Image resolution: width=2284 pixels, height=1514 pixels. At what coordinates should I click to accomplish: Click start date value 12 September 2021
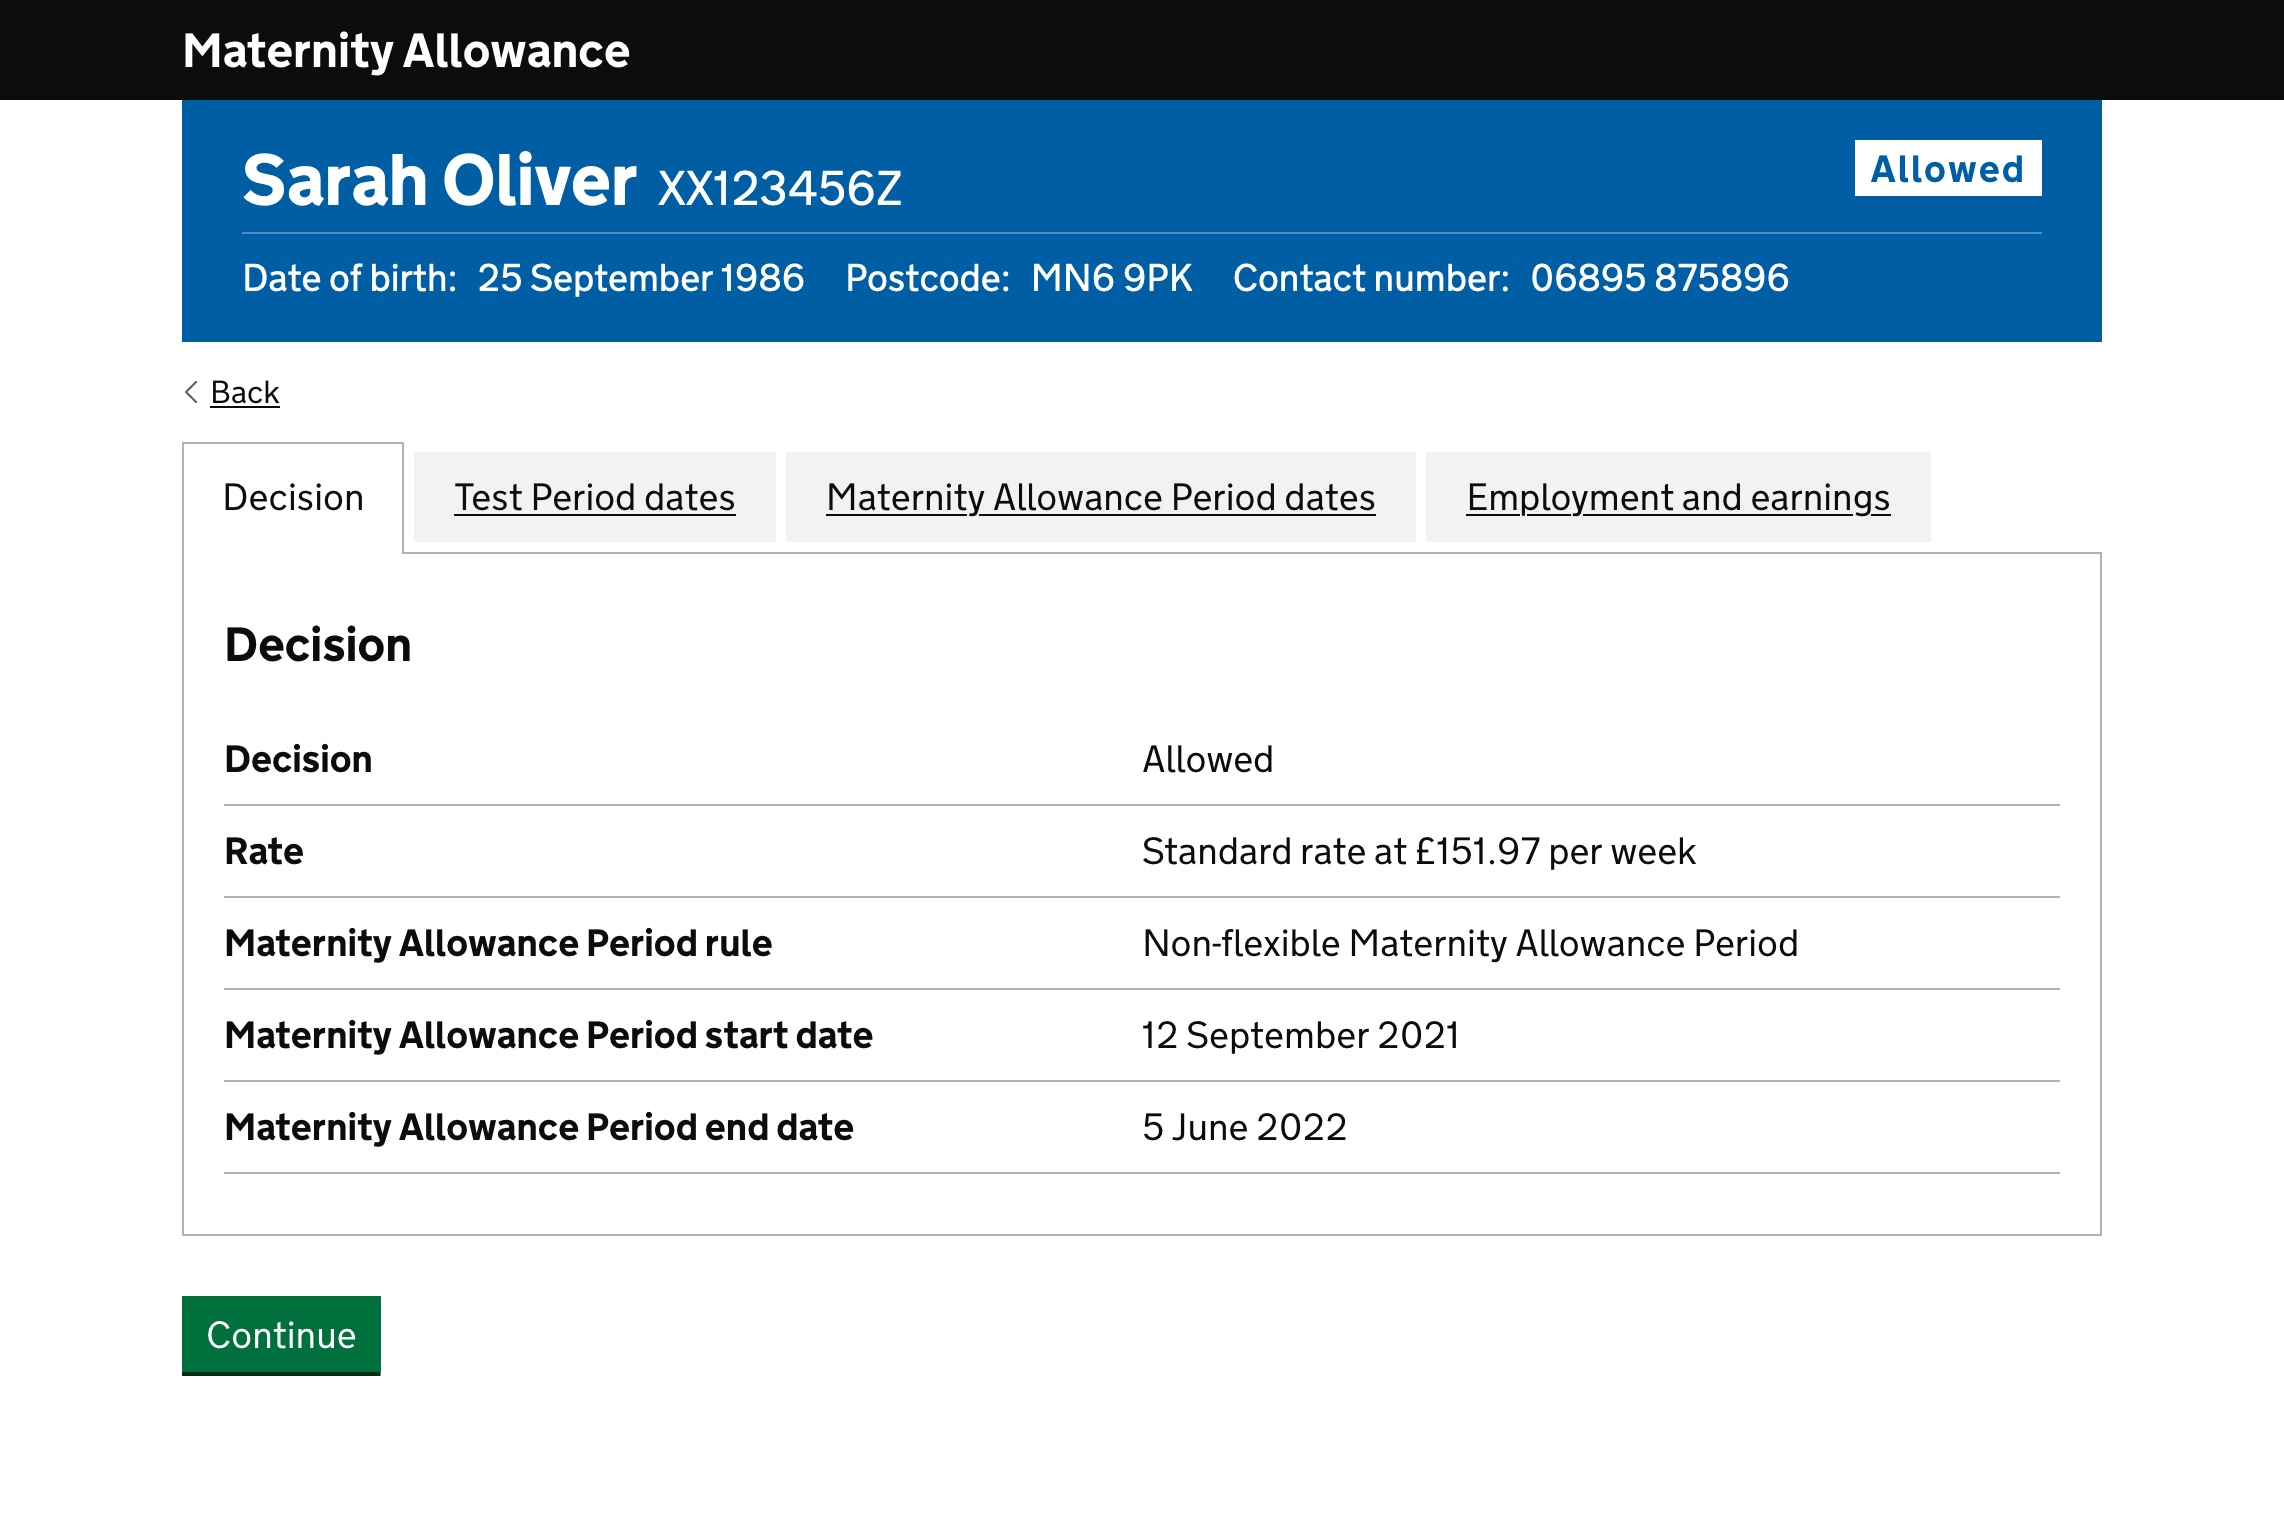click(1301, 1036)
